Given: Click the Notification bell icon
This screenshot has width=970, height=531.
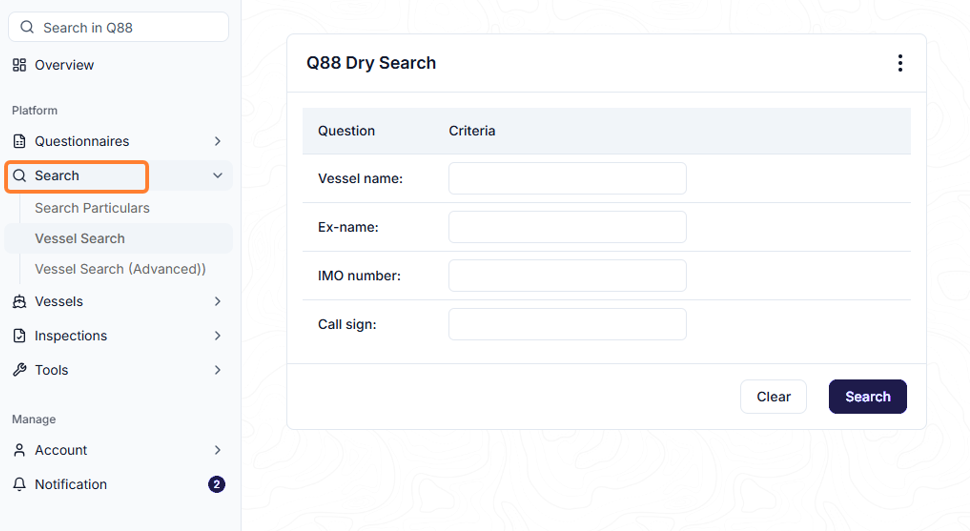Looking at the screenshot, I should pos(19,485).
